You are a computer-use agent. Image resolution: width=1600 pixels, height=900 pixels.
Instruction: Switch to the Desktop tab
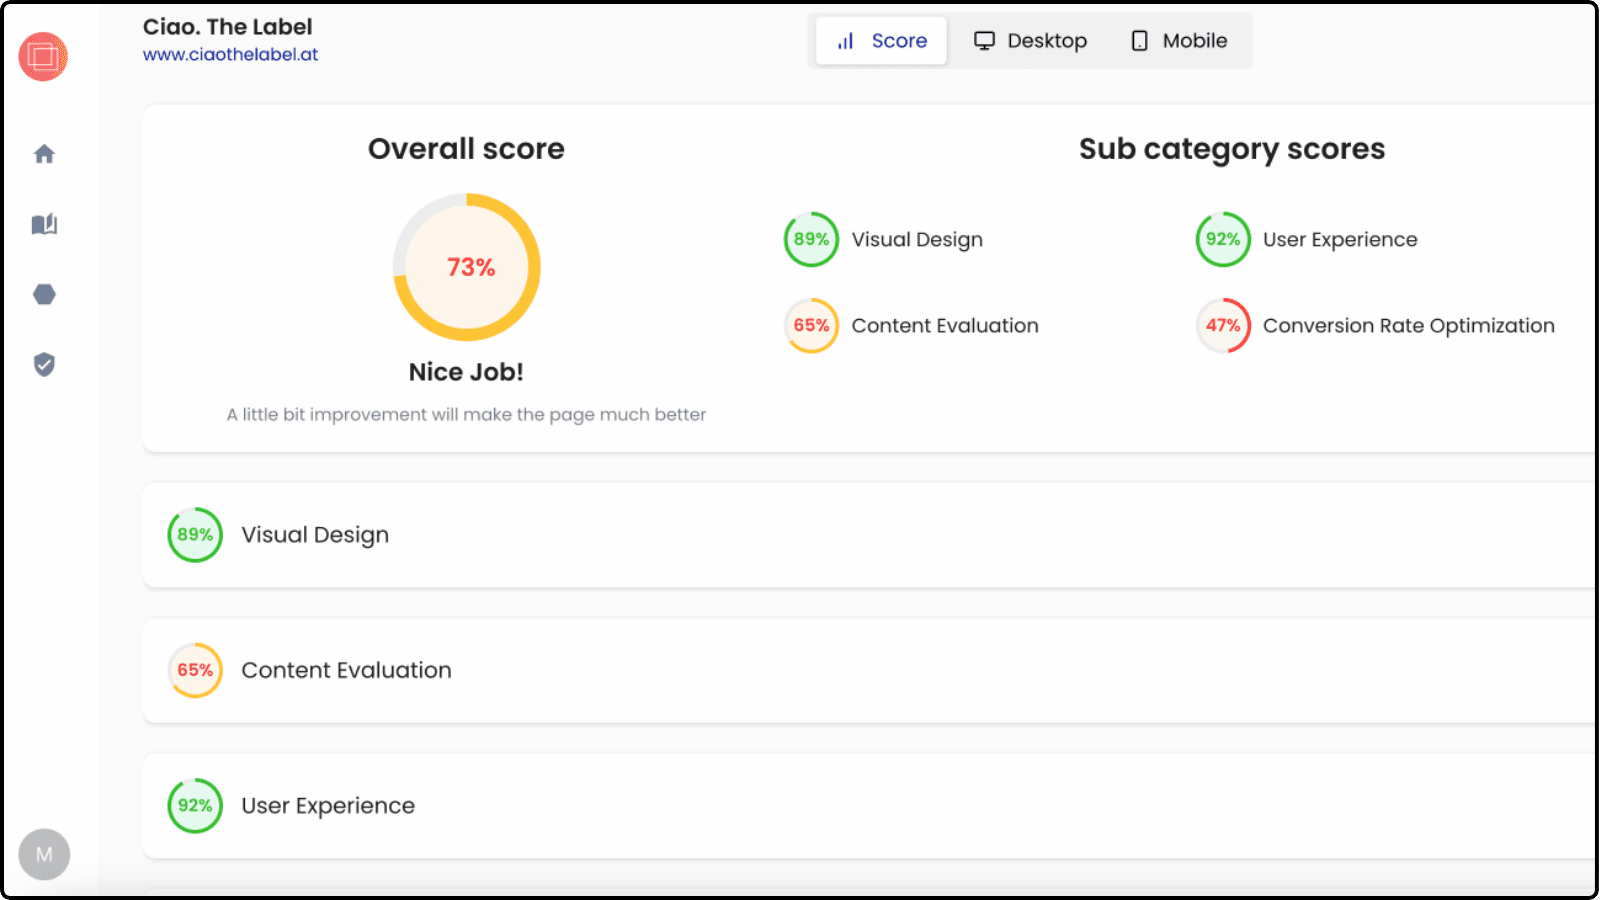pos(1030,41)
